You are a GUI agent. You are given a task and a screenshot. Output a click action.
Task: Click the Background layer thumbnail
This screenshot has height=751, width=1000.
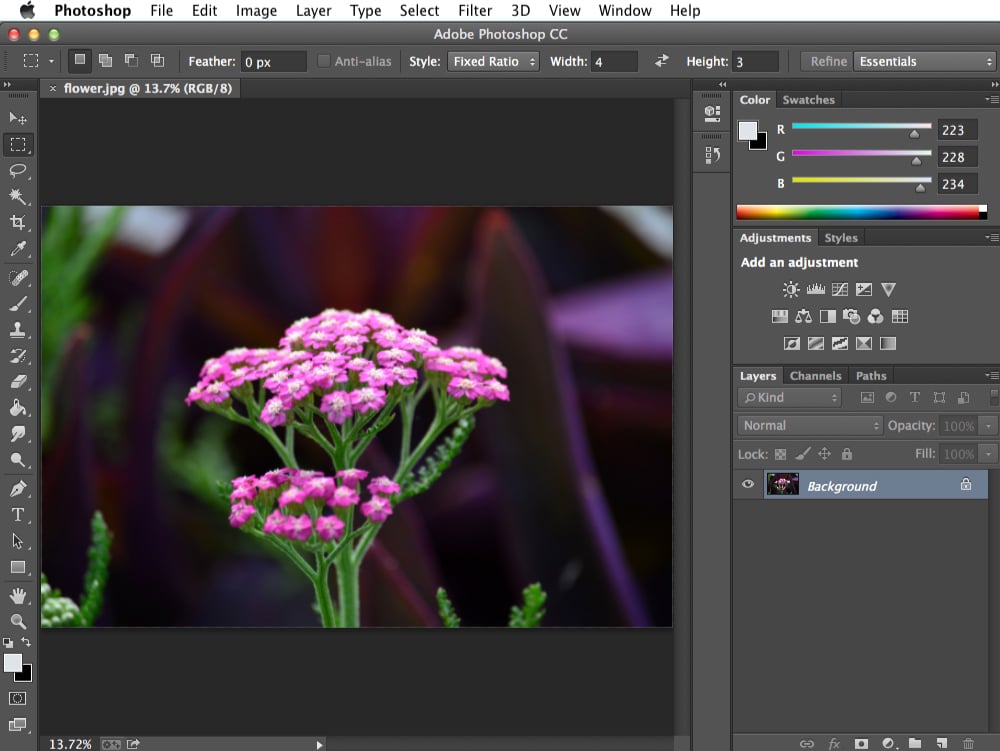pos(783,484)
